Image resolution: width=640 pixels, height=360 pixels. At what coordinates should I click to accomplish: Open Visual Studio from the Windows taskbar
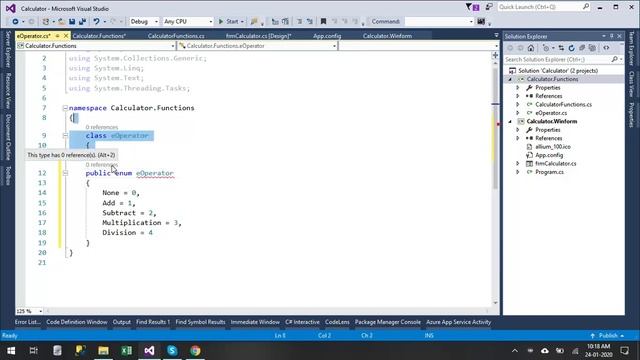(149, 351)
